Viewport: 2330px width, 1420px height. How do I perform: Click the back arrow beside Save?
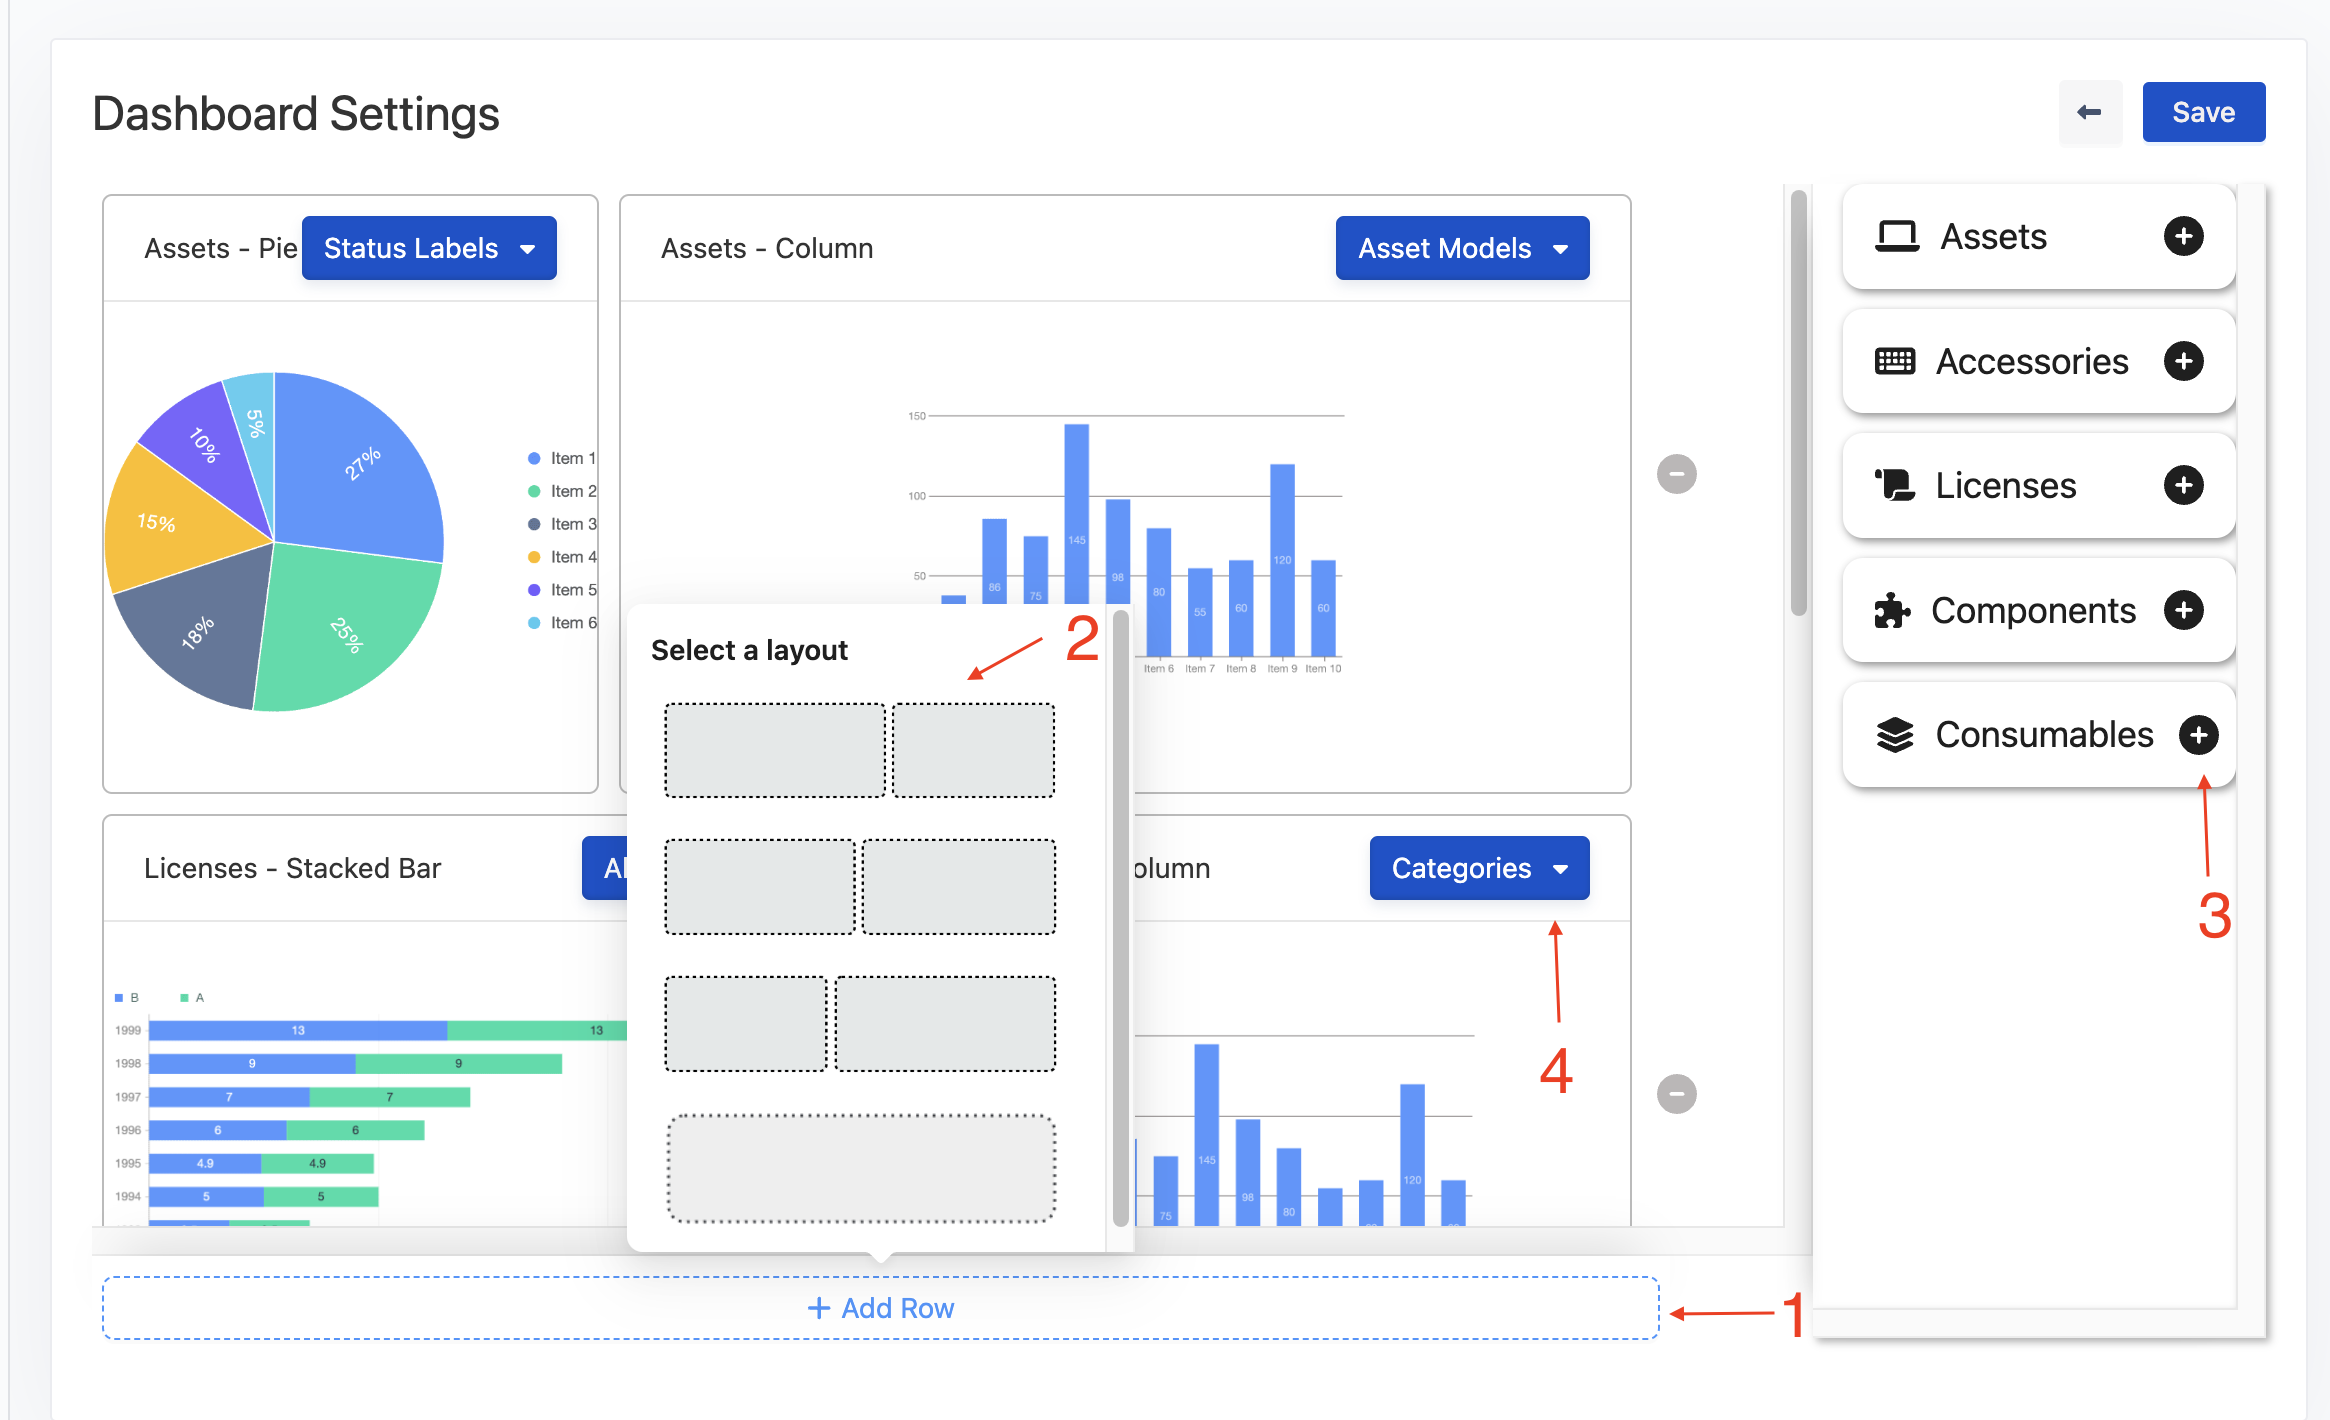[2089, 112]
